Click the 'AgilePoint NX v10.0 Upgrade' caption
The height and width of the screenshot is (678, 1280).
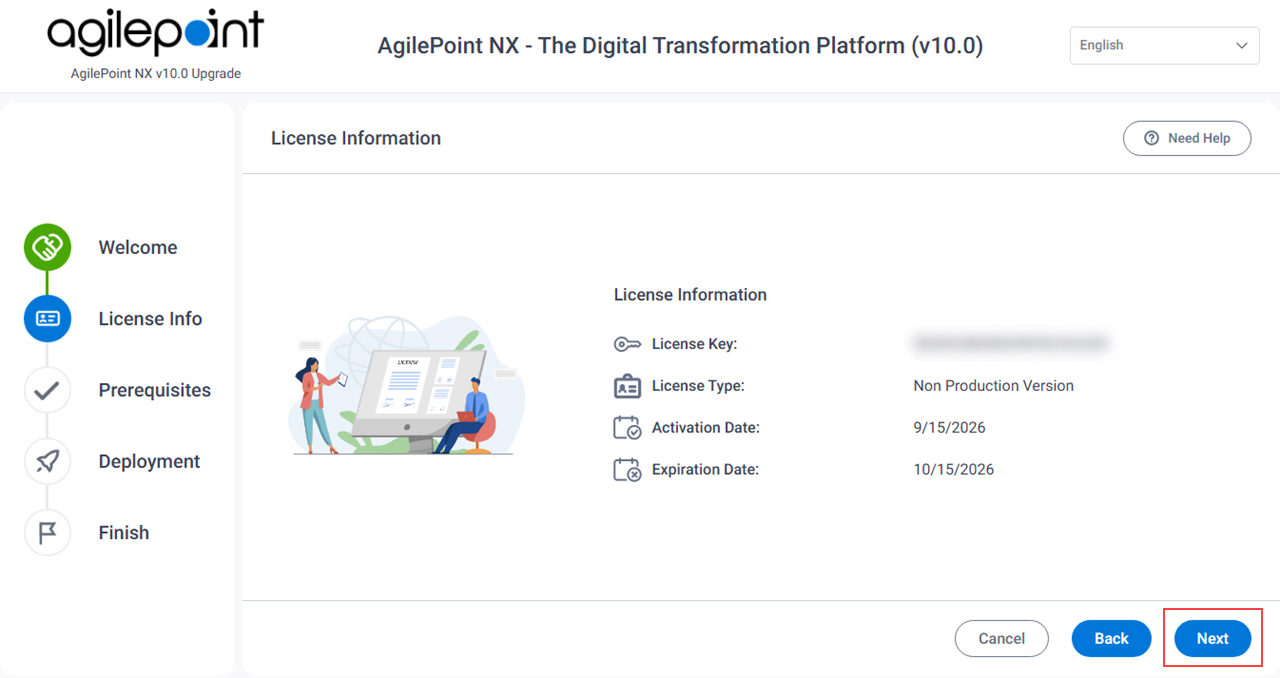point(156,74)
